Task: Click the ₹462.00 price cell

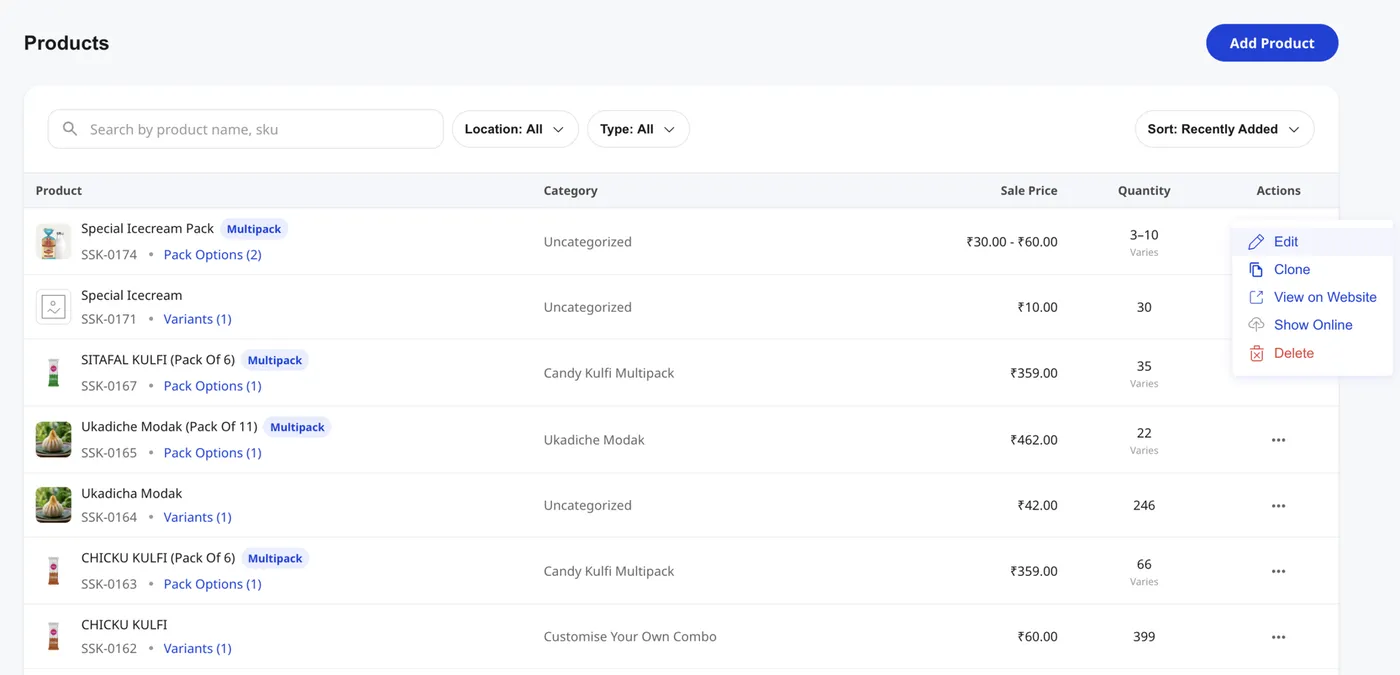Action: coord(1034,440)
